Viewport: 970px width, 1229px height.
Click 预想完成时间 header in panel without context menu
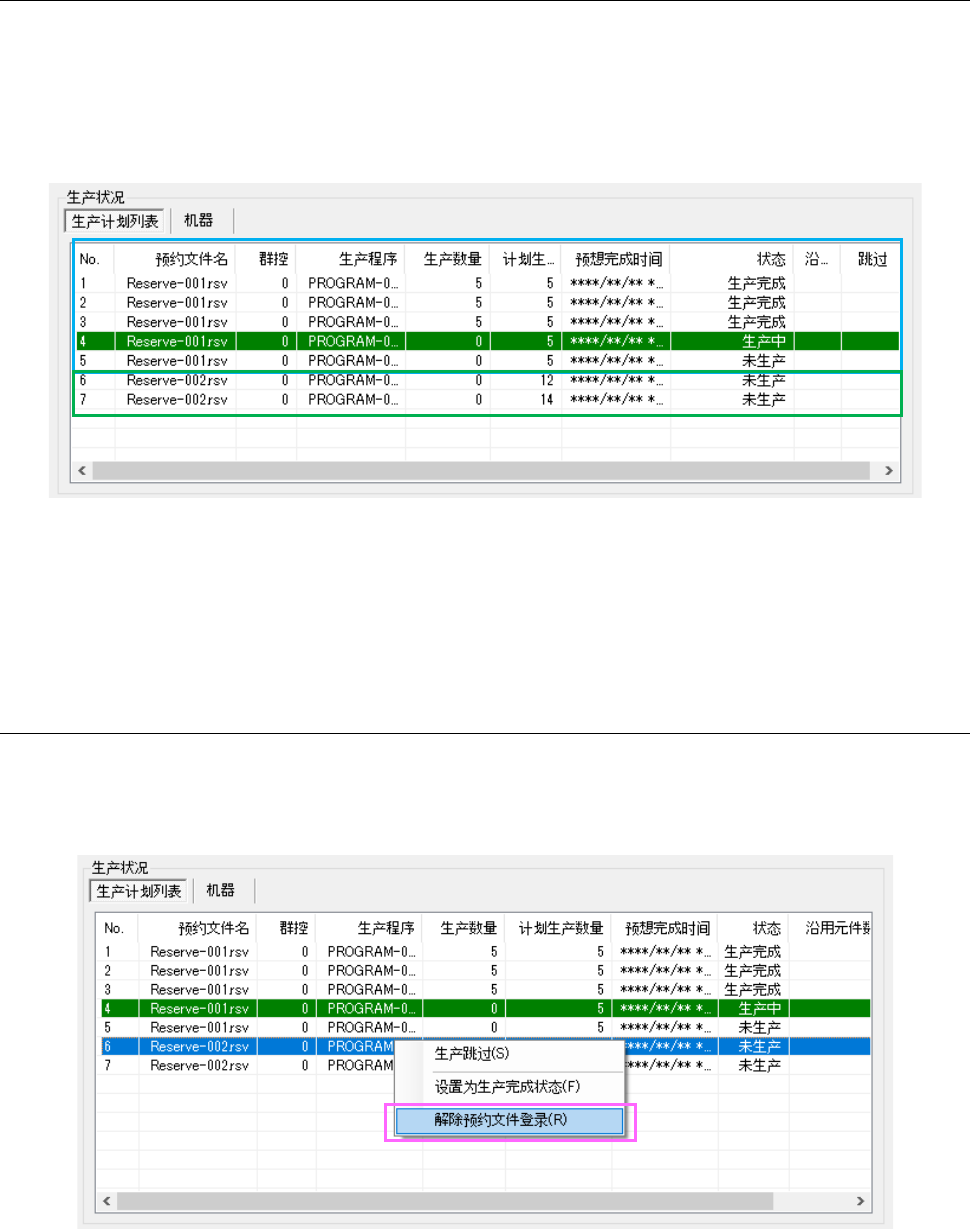pos(615,258)
